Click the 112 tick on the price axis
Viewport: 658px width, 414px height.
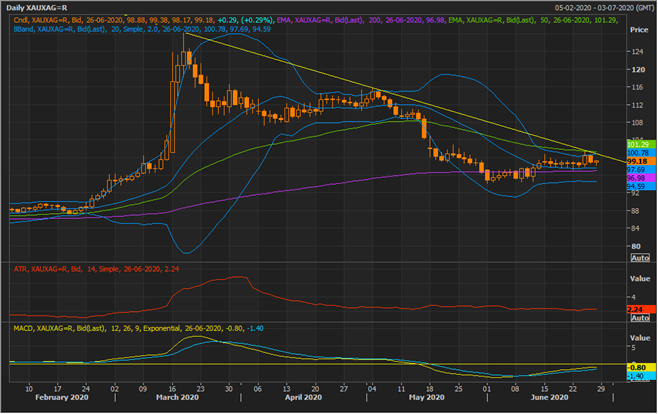pyautogui.click(x=637, y=105)
